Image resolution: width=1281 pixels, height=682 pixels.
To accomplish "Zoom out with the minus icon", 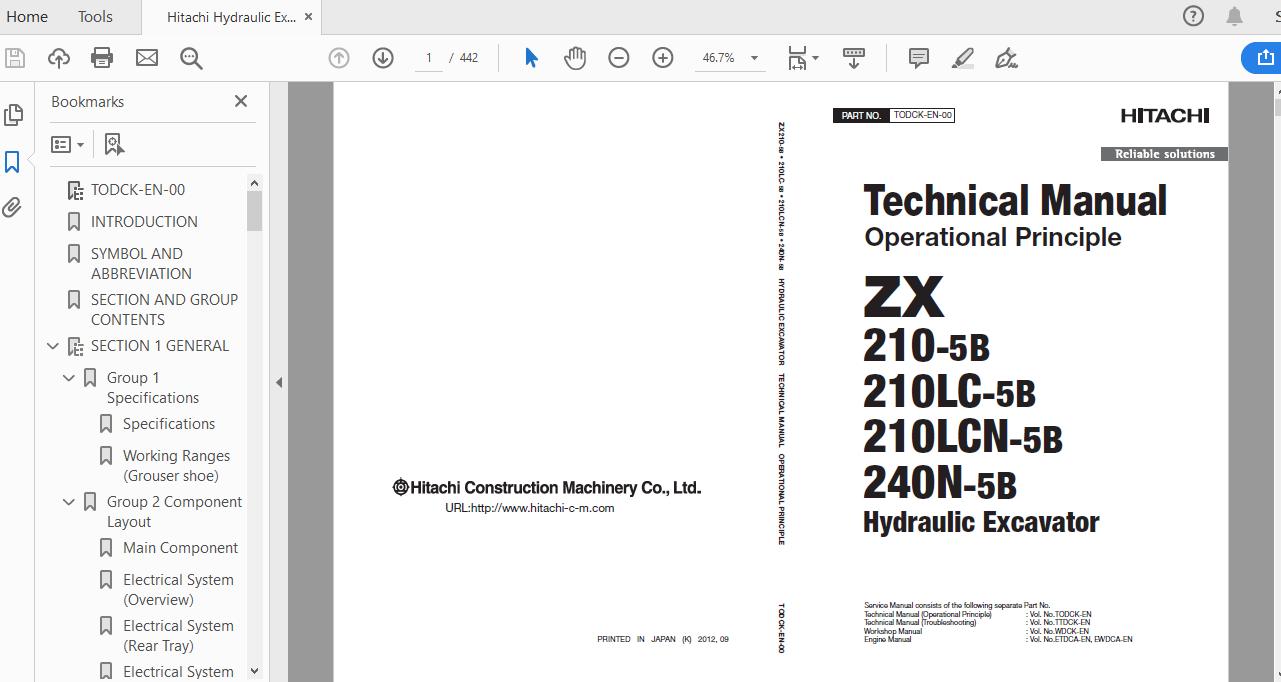I will pos(619,58).
